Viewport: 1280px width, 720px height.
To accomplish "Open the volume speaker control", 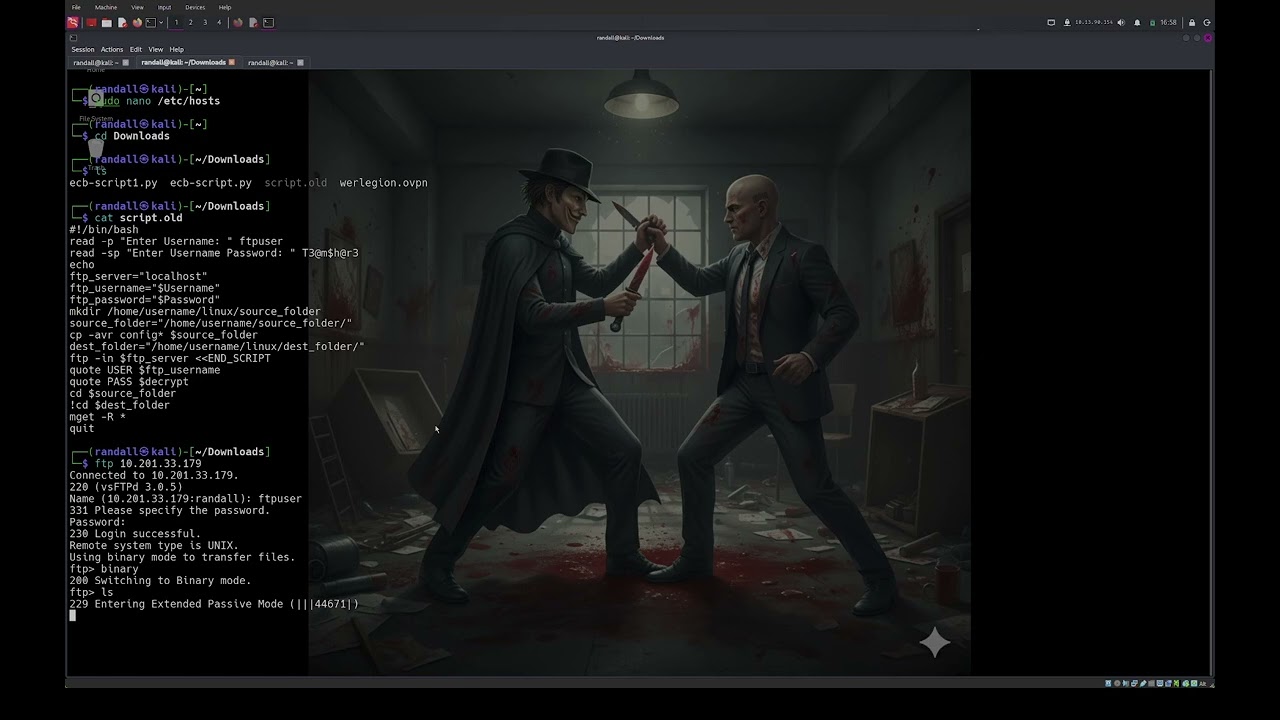I will click(x=1121, y=22).
